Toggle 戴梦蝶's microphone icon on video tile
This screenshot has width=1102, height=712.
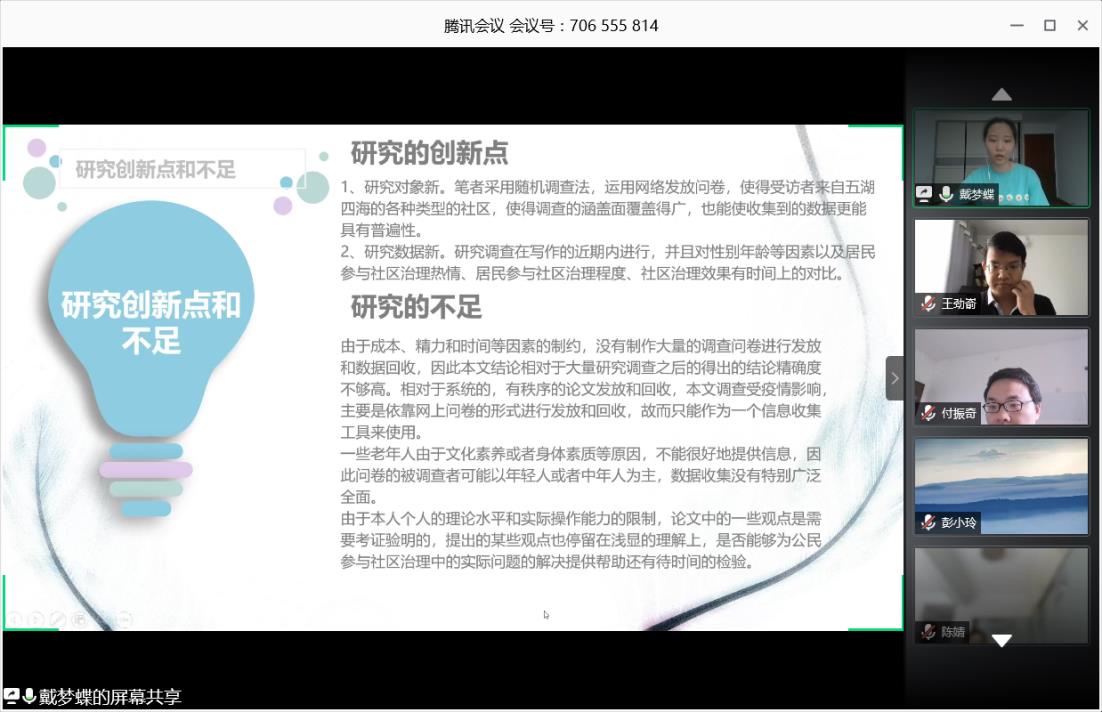coord(946,194)
